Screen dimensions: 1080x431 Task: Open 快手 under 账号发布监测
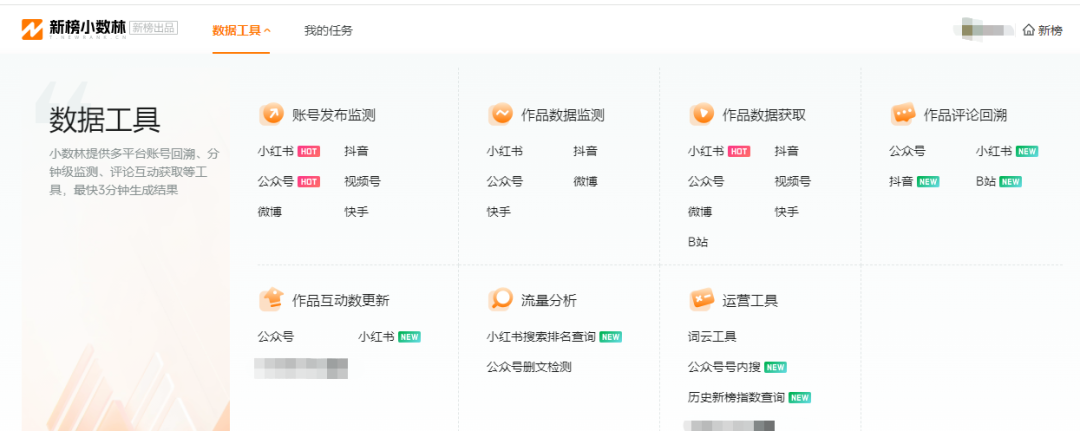[x=356, y=212]
